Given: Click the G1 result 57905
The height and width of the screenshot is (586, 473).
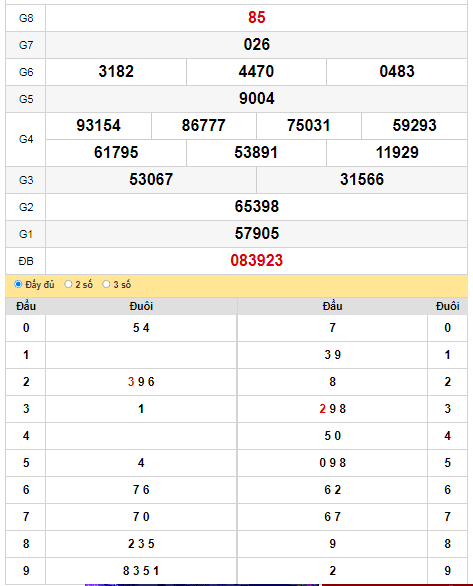Looking at the screenshot, I should point(257,234).
